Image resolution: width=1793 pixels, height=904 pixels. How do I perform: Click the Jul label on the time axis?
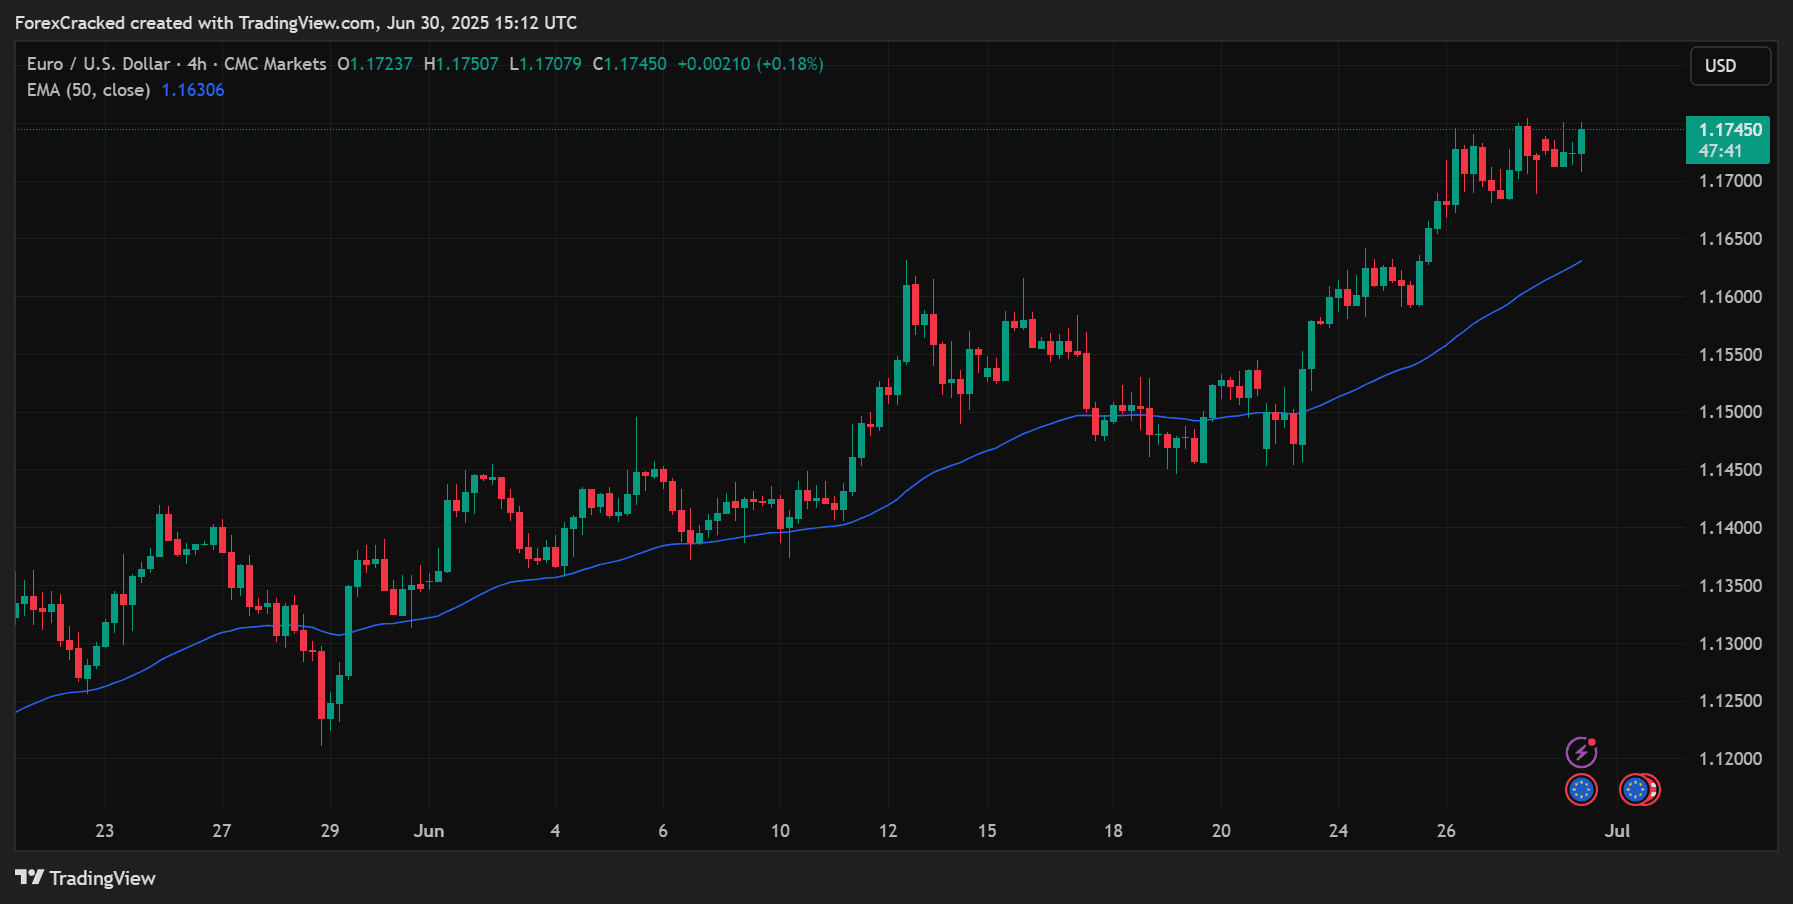(x=1618, y=831)
